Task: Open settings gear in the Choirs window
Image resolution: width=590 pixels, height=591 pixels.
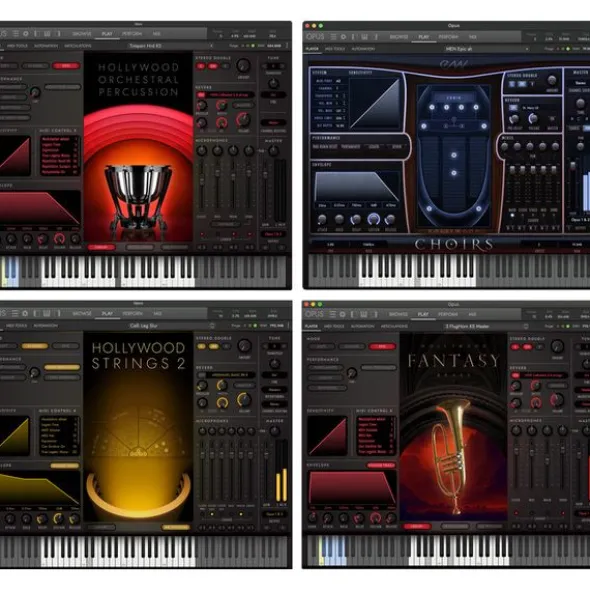Action: point(343,37)
